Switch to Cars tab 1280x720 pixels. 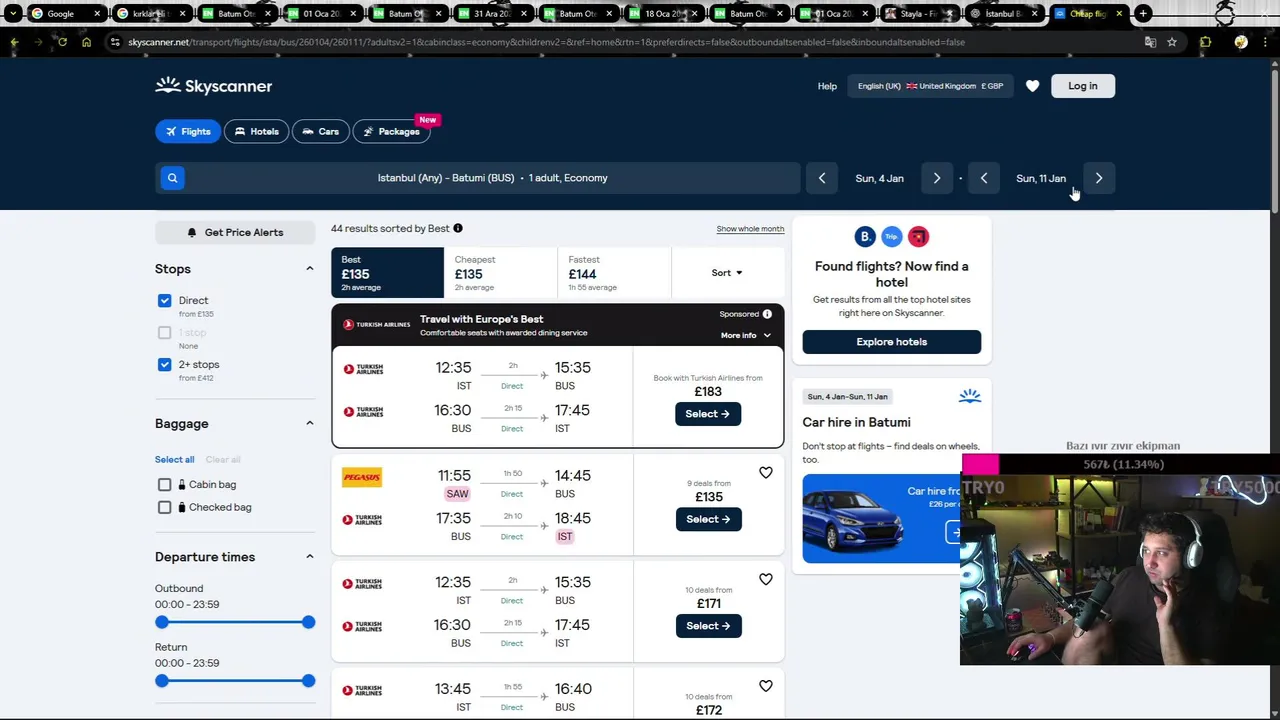[x=320, y=131]
